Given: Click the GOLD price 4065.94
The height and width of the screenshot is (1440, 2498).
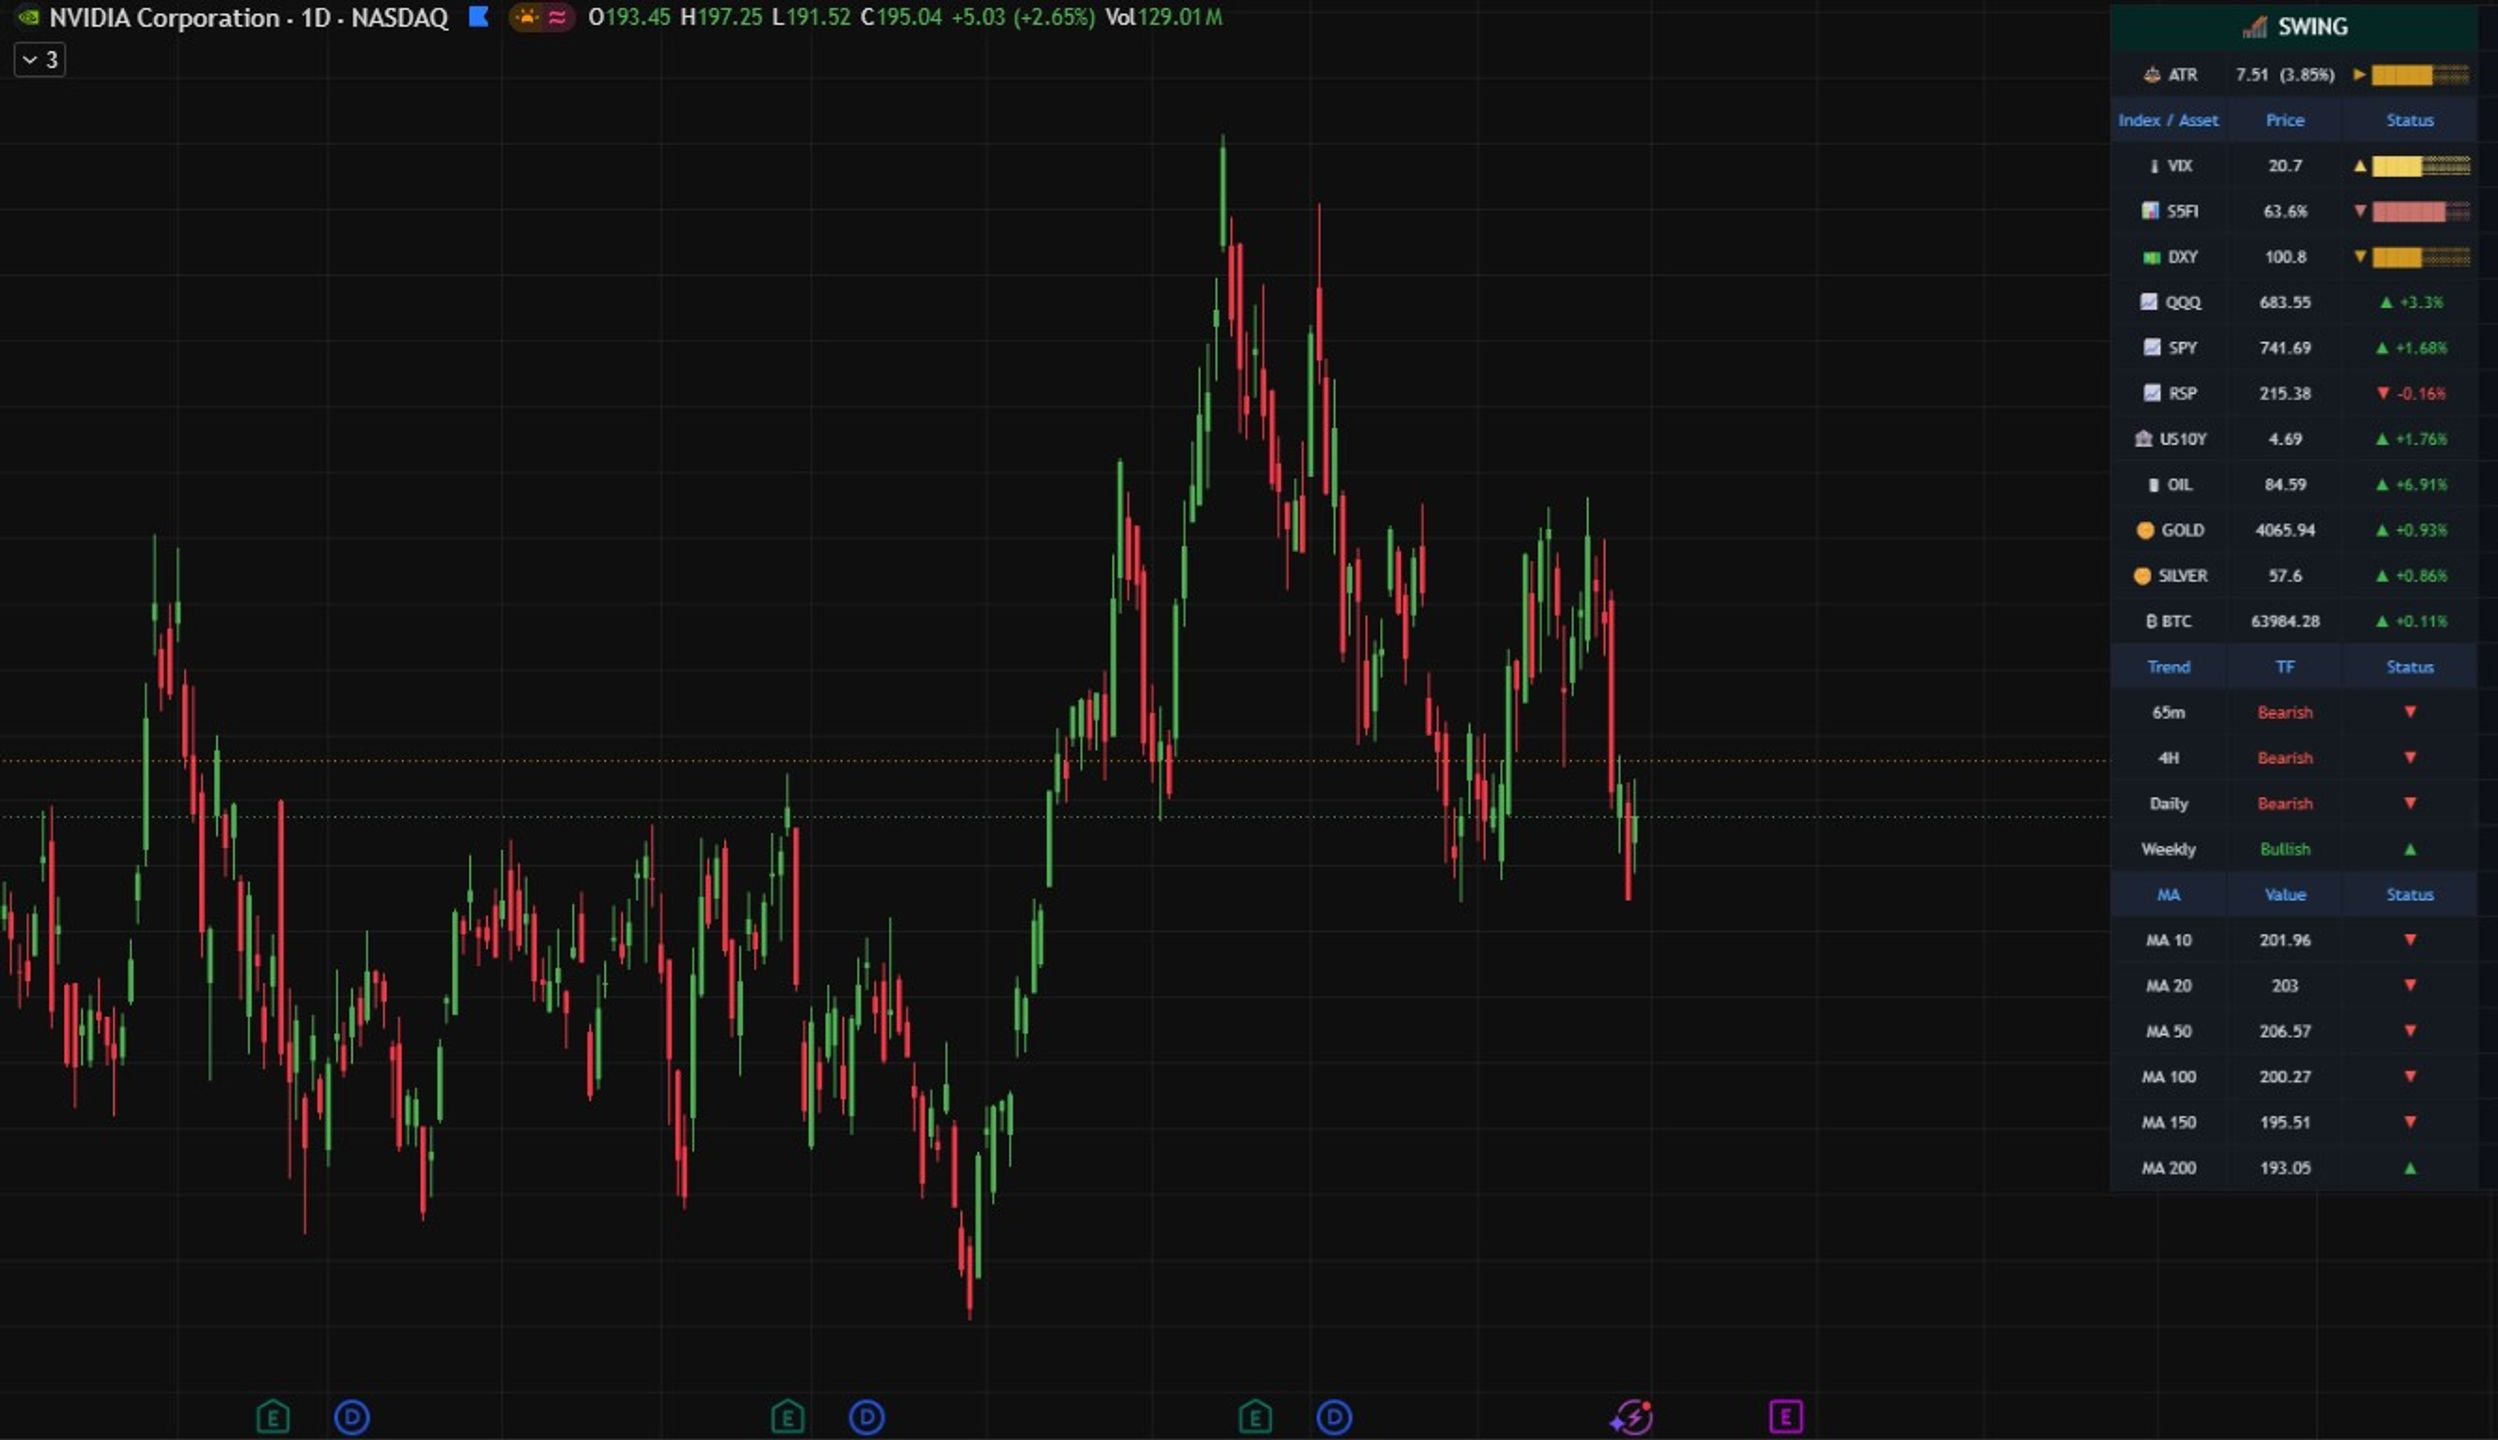Looking at the screenshot, I should point(2285,530).
